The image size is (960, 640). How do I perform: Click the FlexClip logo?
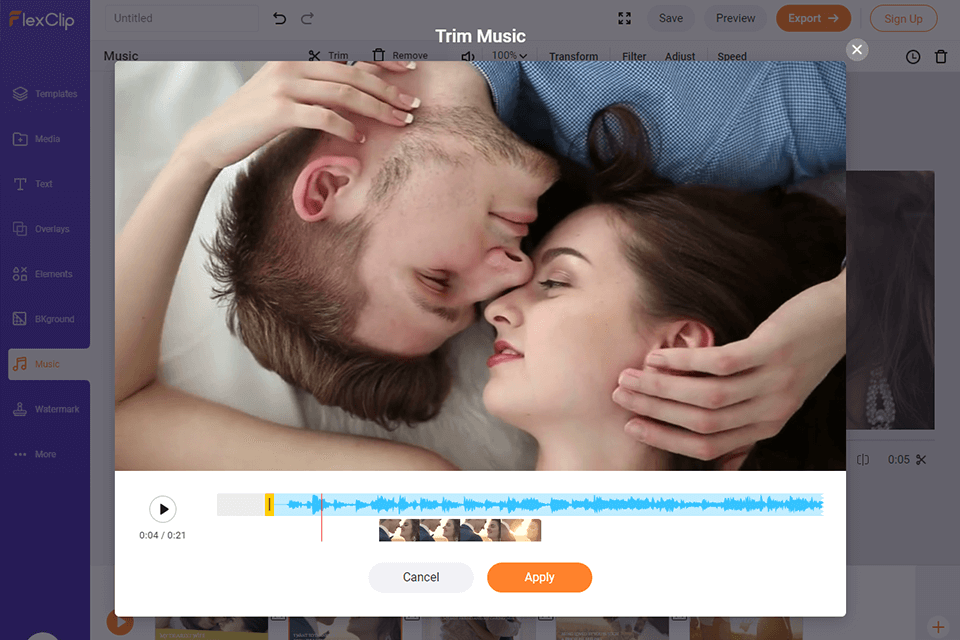coord(42,20)
